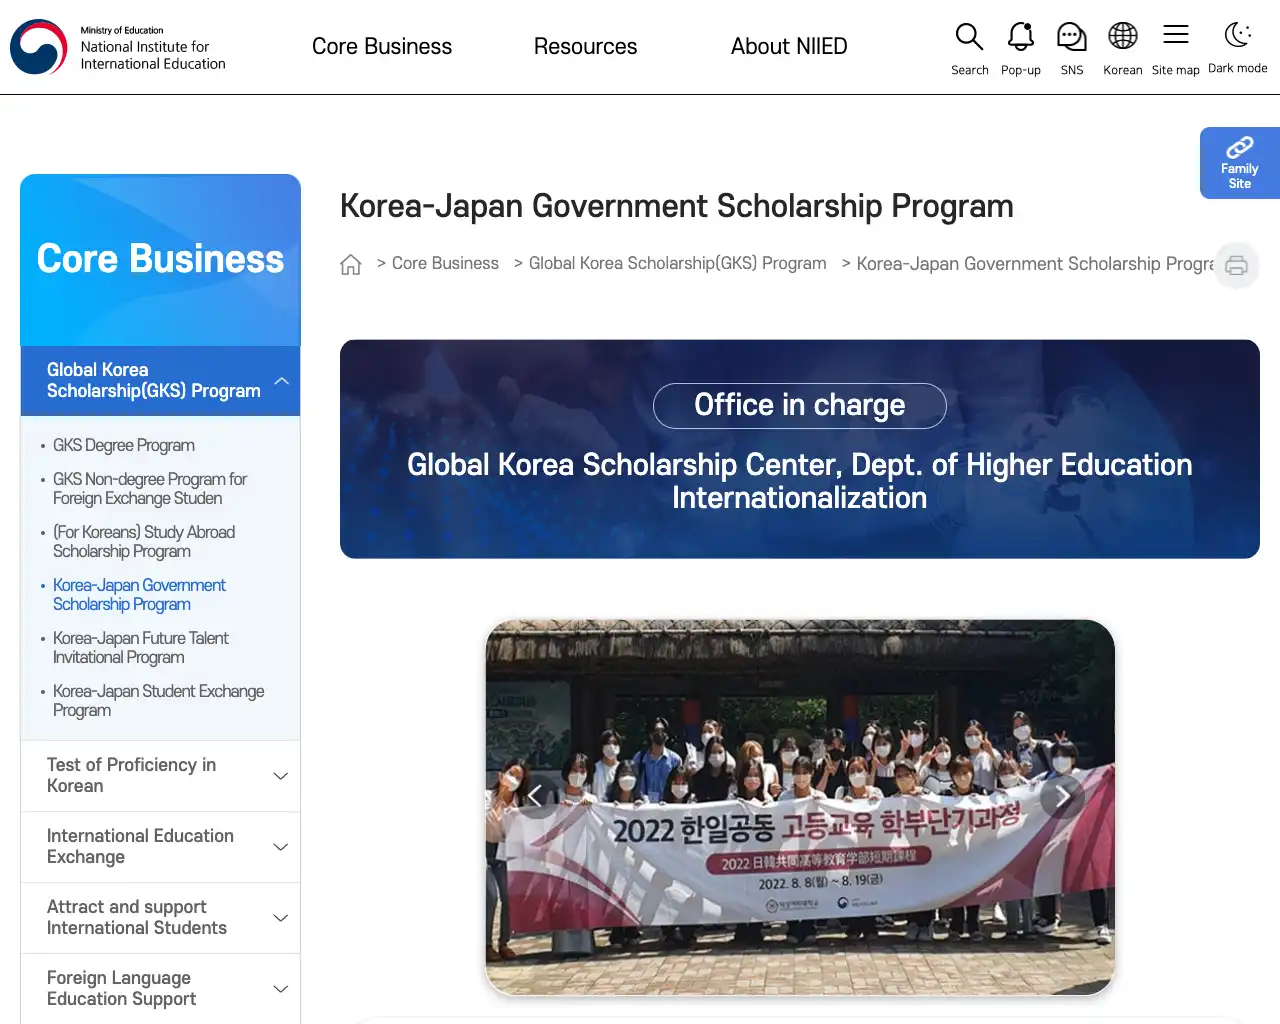Open the Resources menu
Viewport: 1280px width, 1024px height.
pyautogui.click(x=585, y=46)
